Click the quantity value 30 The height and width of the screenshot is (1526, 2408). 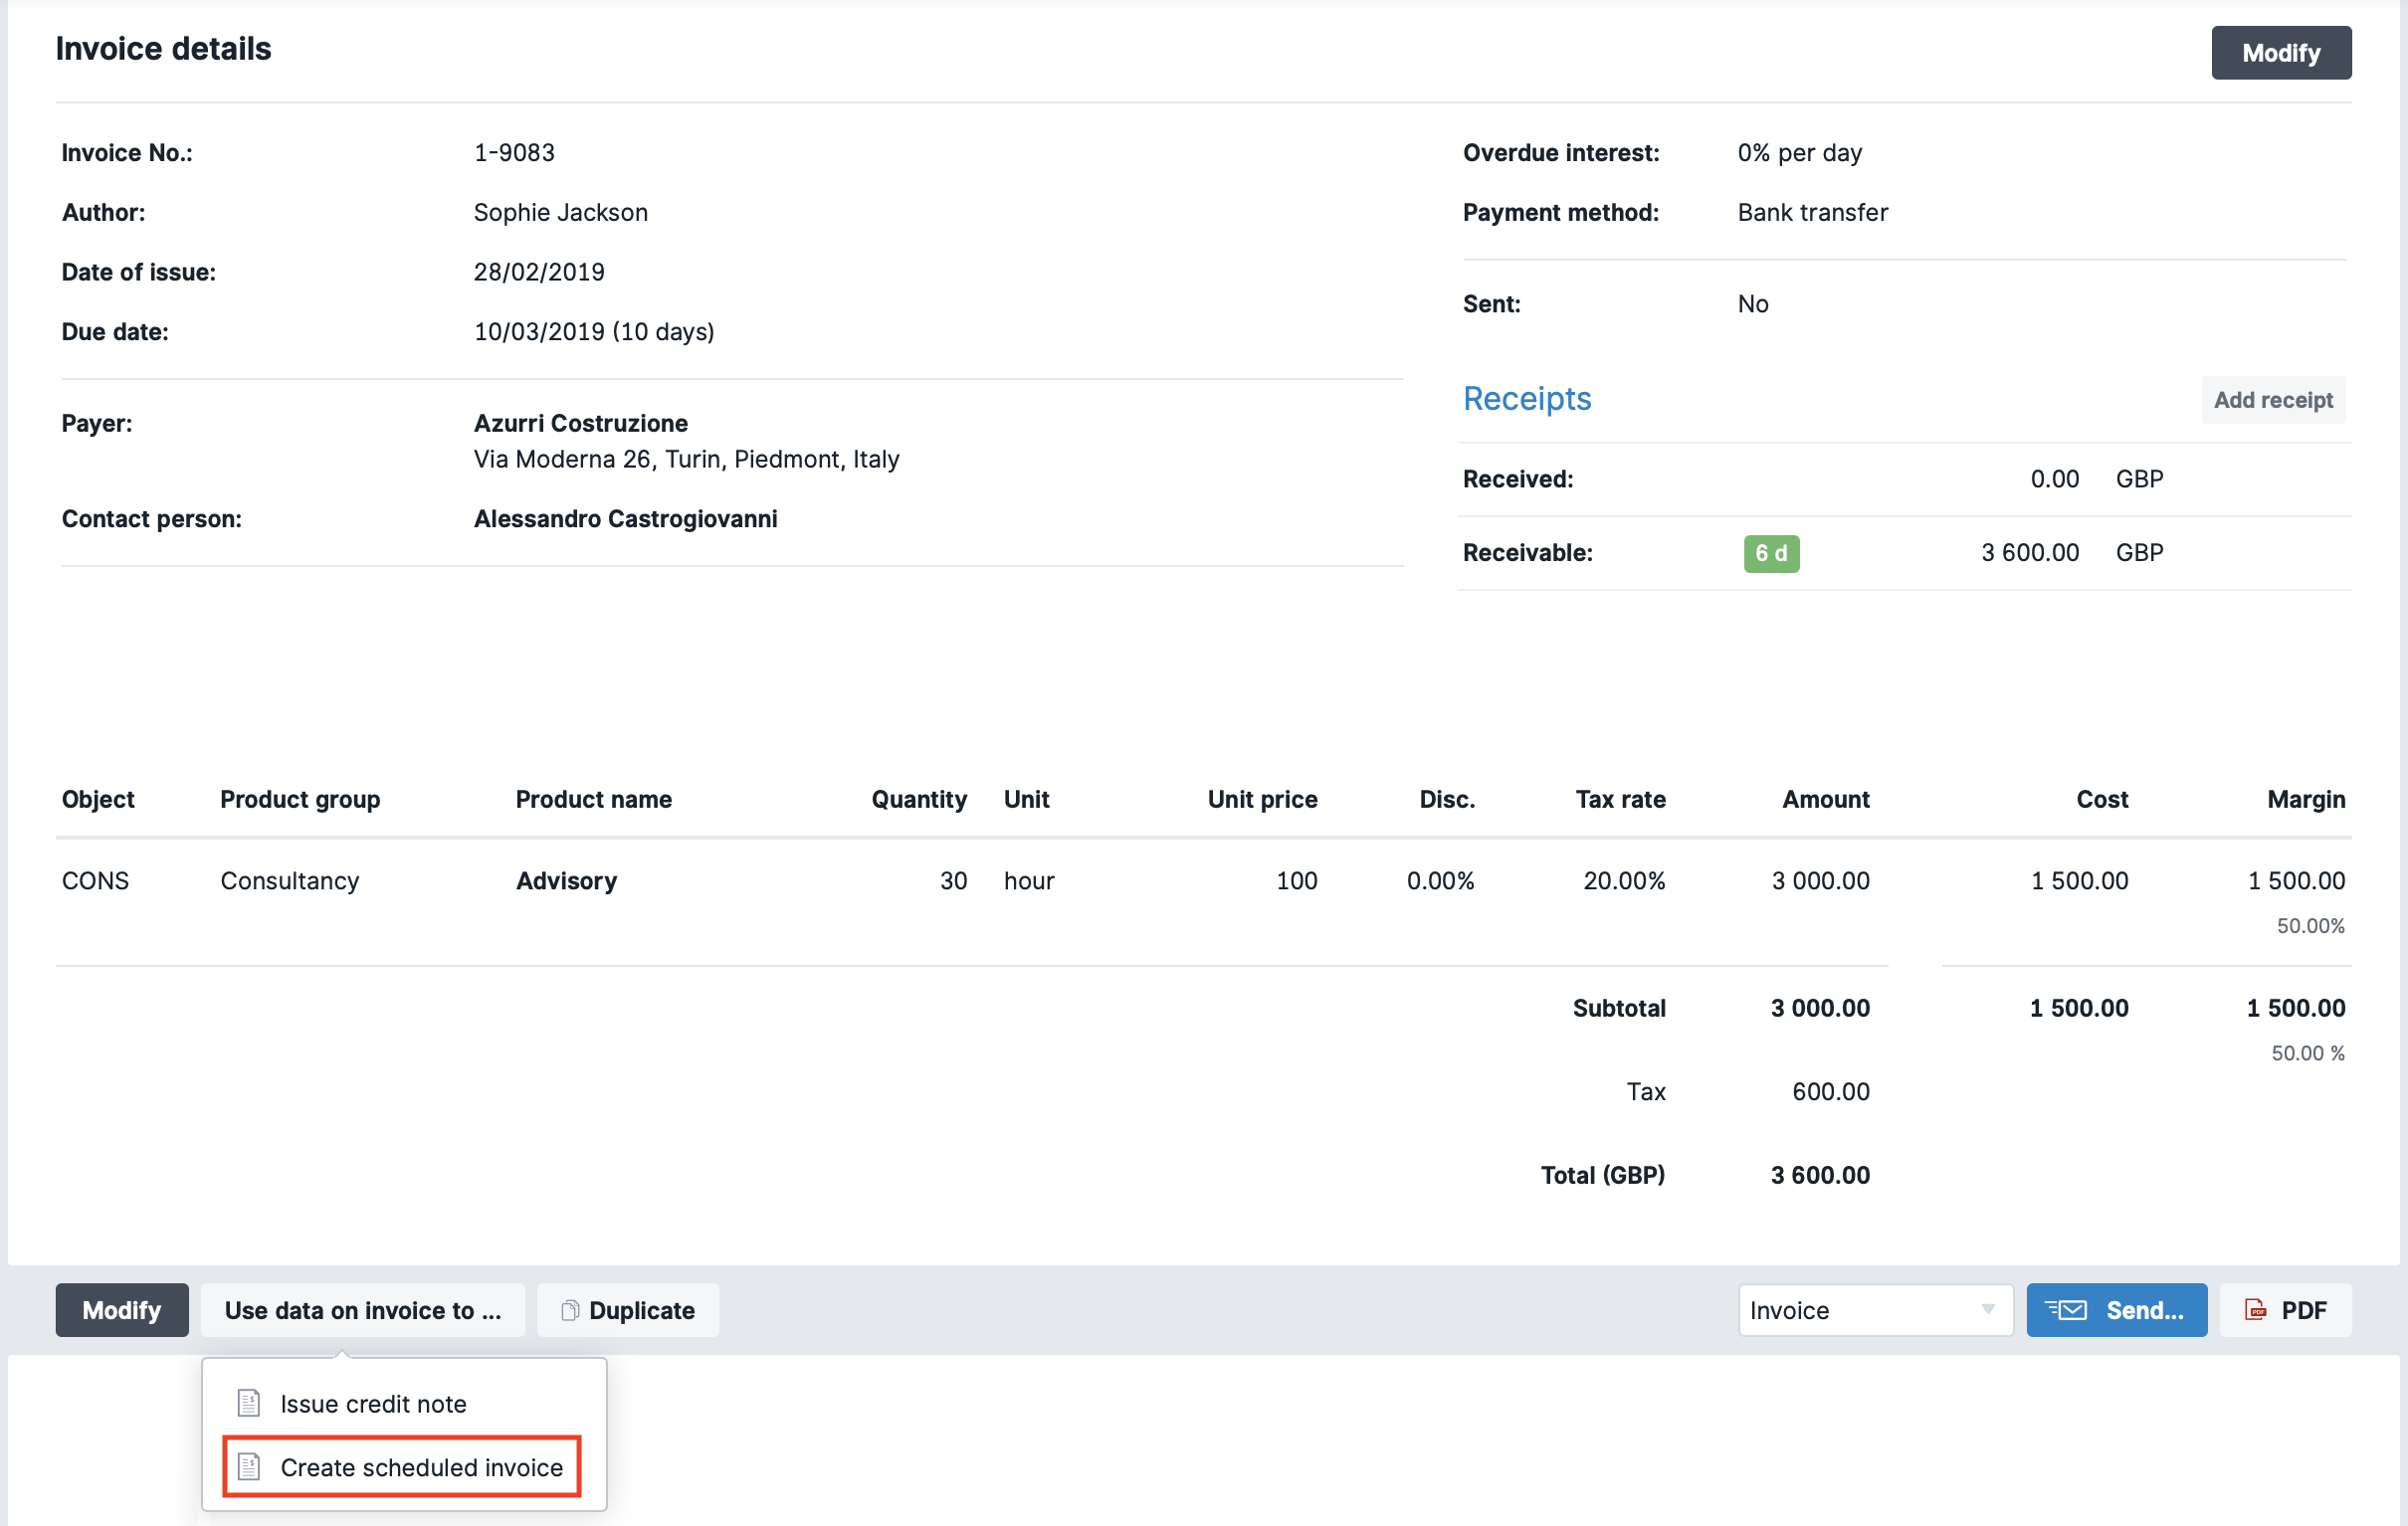953,880
